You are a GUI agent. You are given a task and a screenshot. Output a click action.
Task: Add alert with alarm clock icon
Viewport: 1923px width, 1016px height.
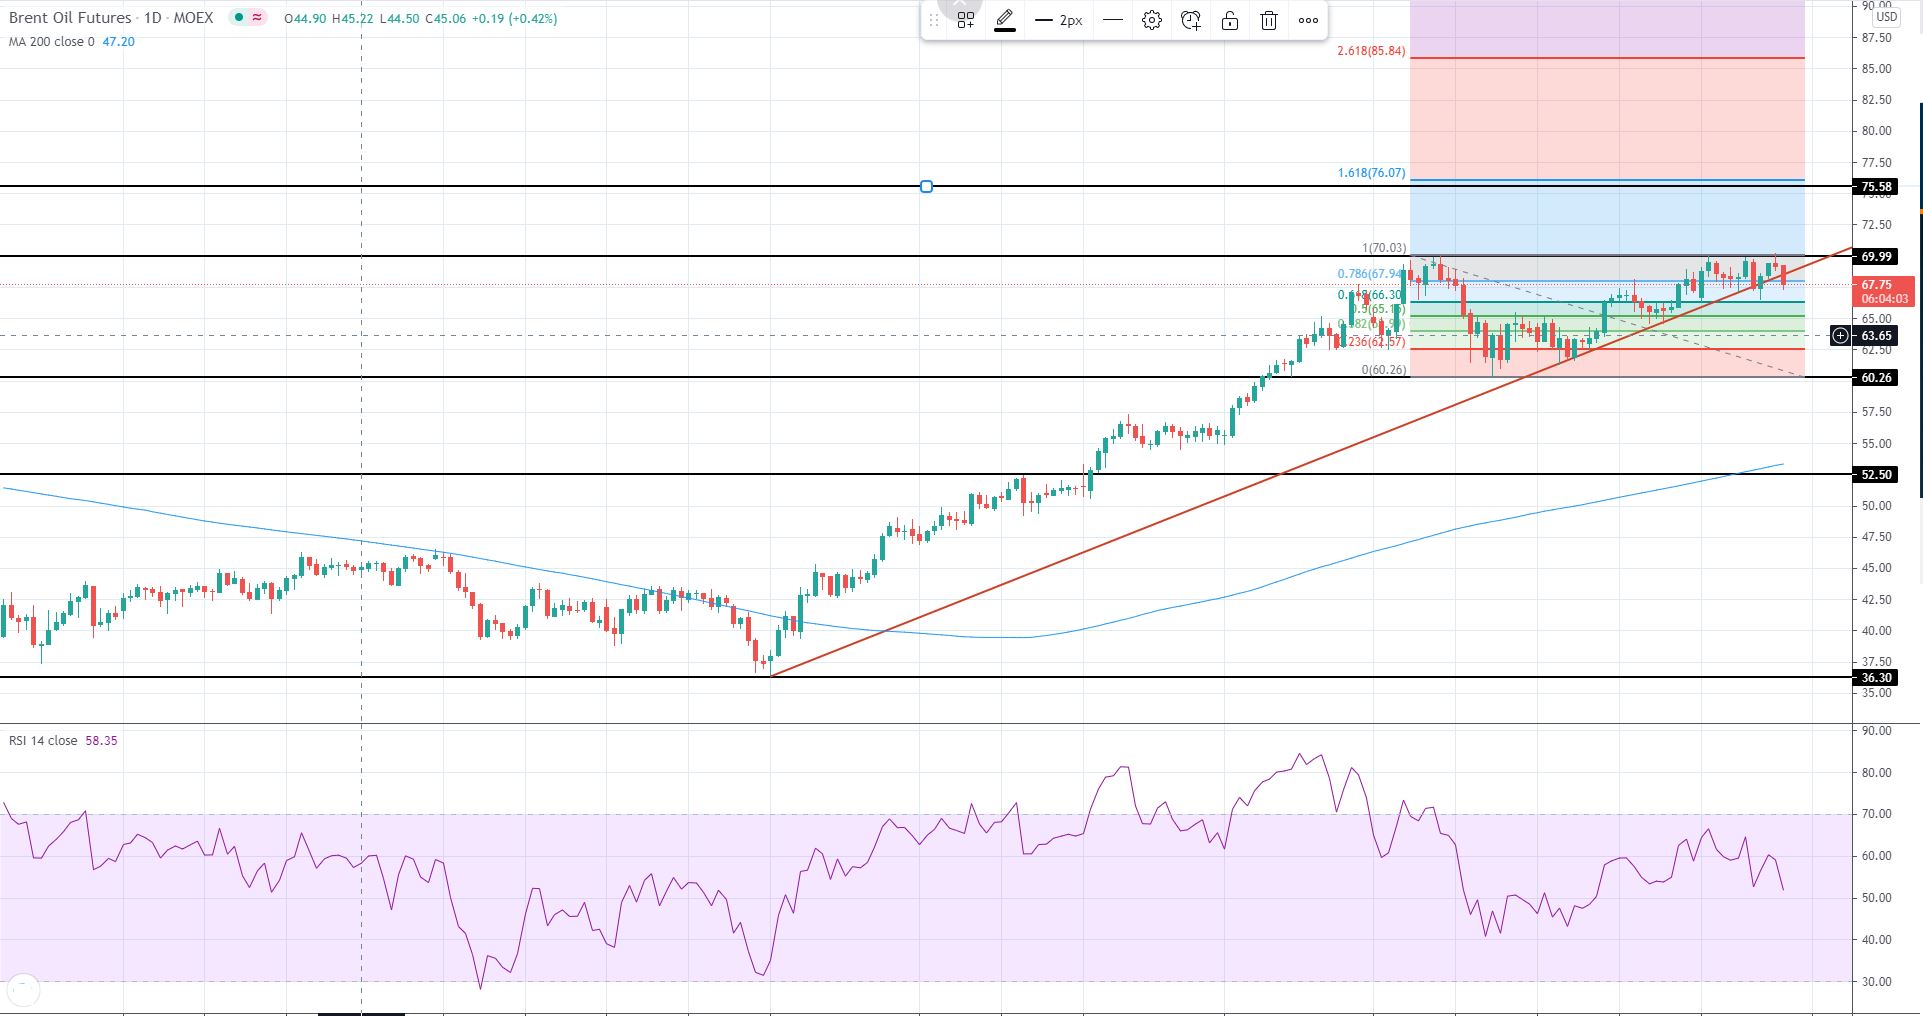click(1191, 20)
